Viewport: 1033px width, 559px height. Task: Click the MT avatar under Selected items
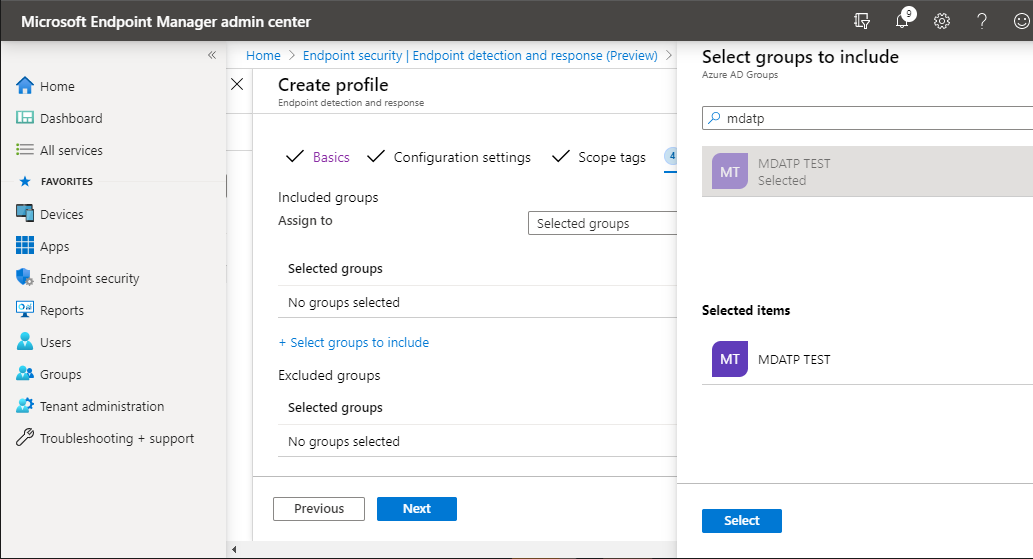pos(730,359)
